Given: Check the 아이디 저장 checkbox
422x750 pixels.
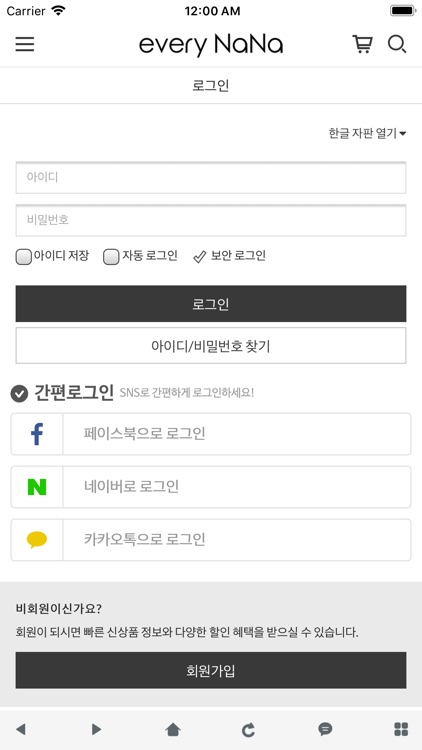Looking at the screenshot, I should (23, 257).
